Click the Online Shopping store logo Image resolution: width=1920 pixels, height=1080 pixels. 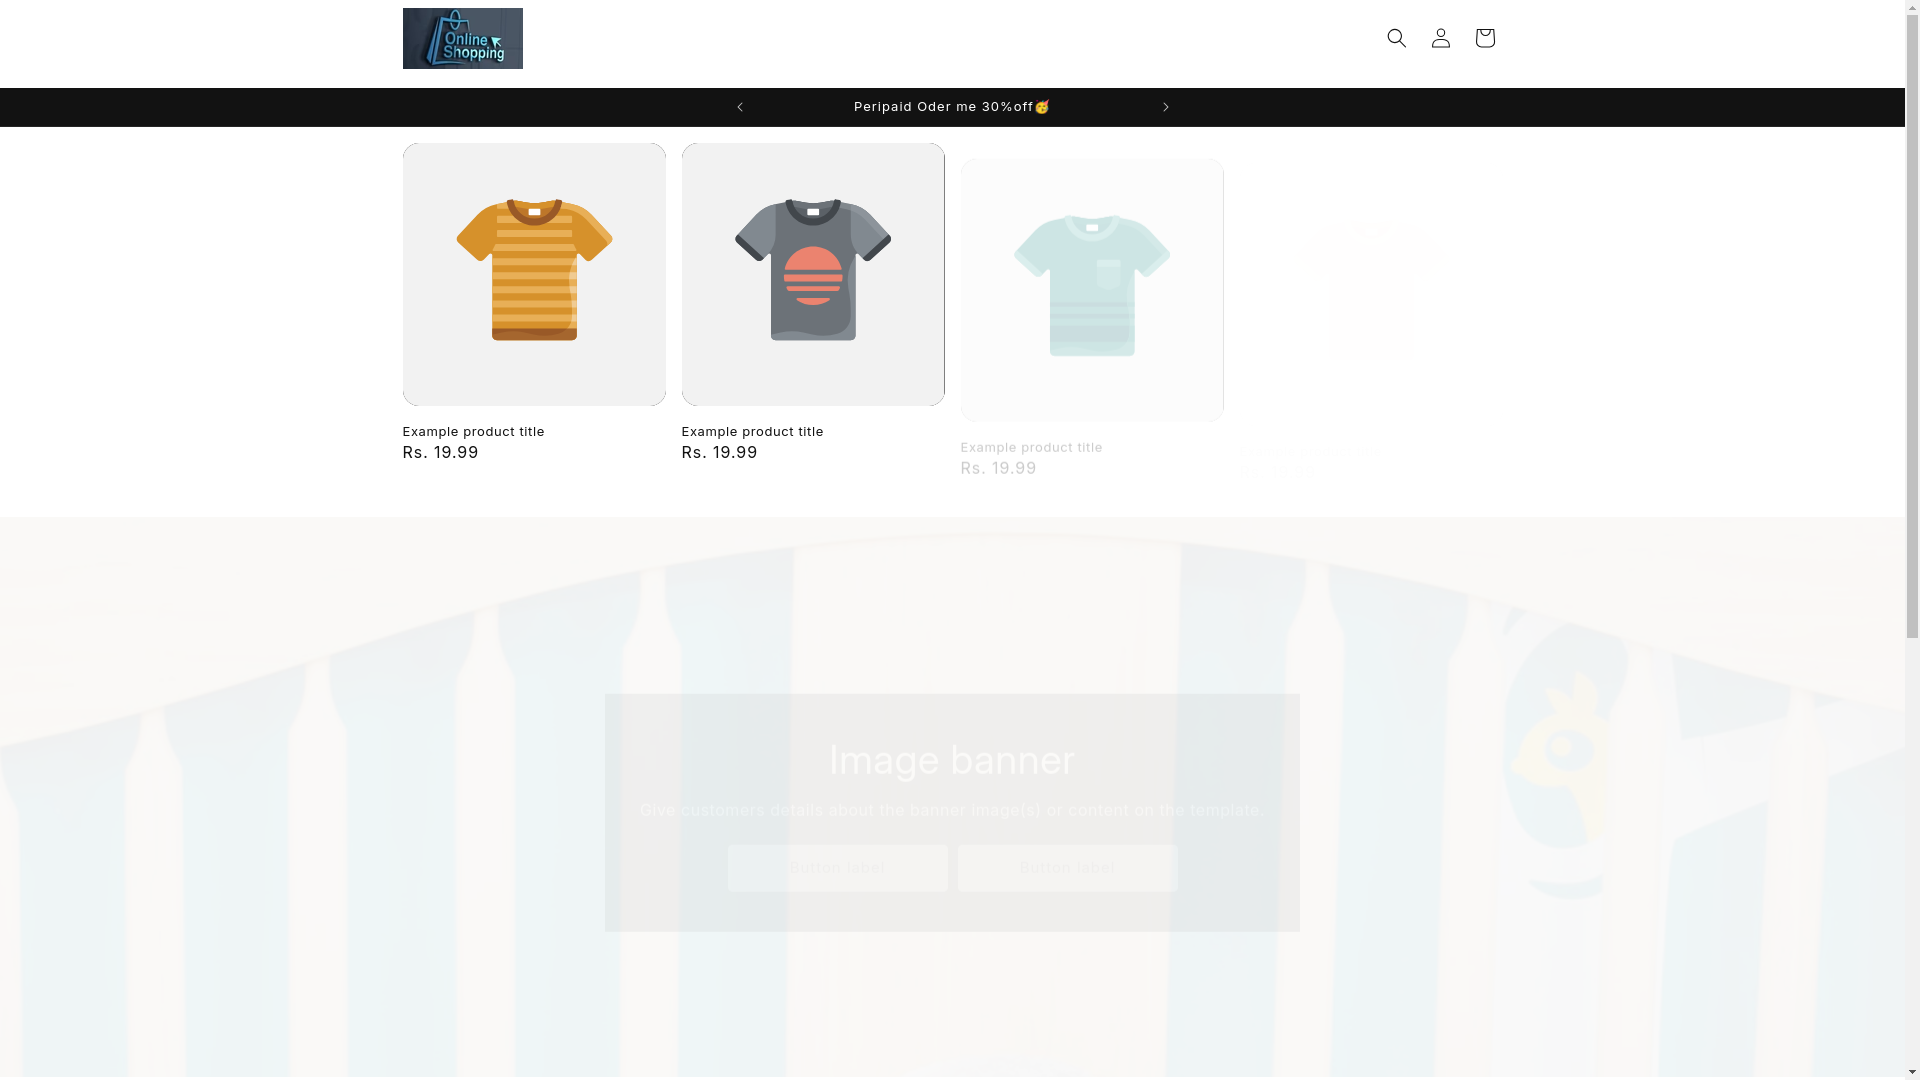462,38
